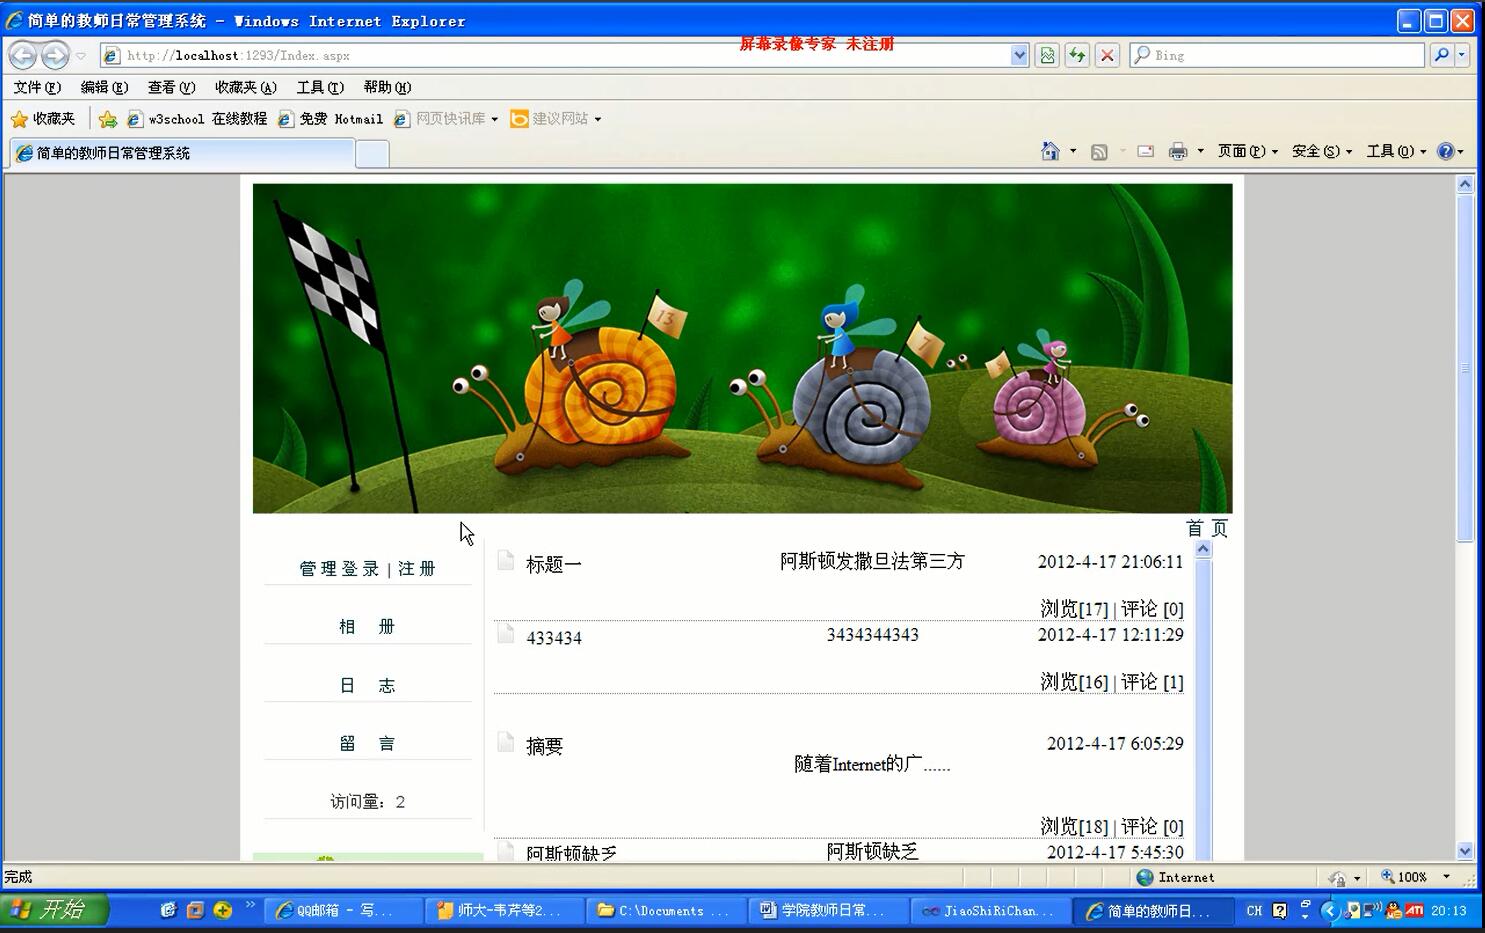The width and height of the screenshot is (1485, 933).
Task: Open the 收藏夹 favorites panel button
Action: [x=43, y=119]
